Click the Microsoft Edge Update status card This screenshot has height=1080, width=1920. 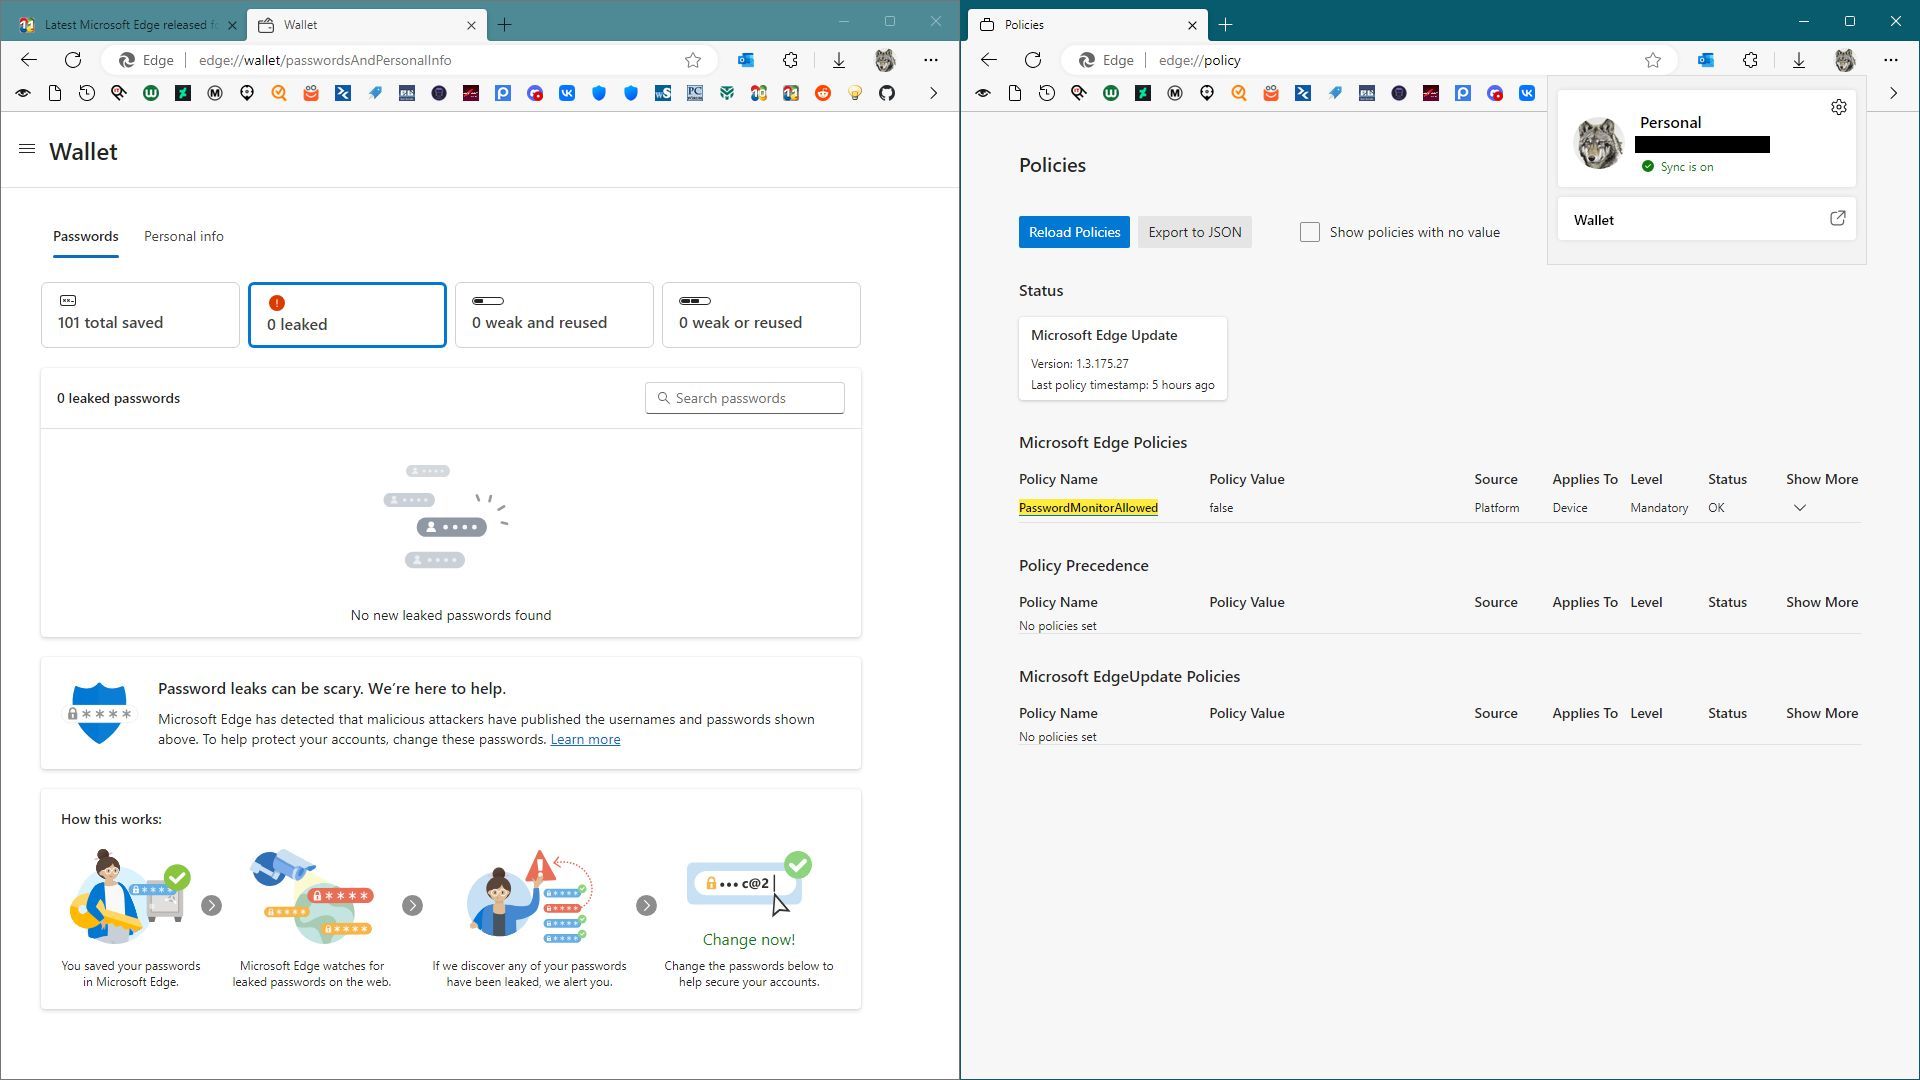1123,359
